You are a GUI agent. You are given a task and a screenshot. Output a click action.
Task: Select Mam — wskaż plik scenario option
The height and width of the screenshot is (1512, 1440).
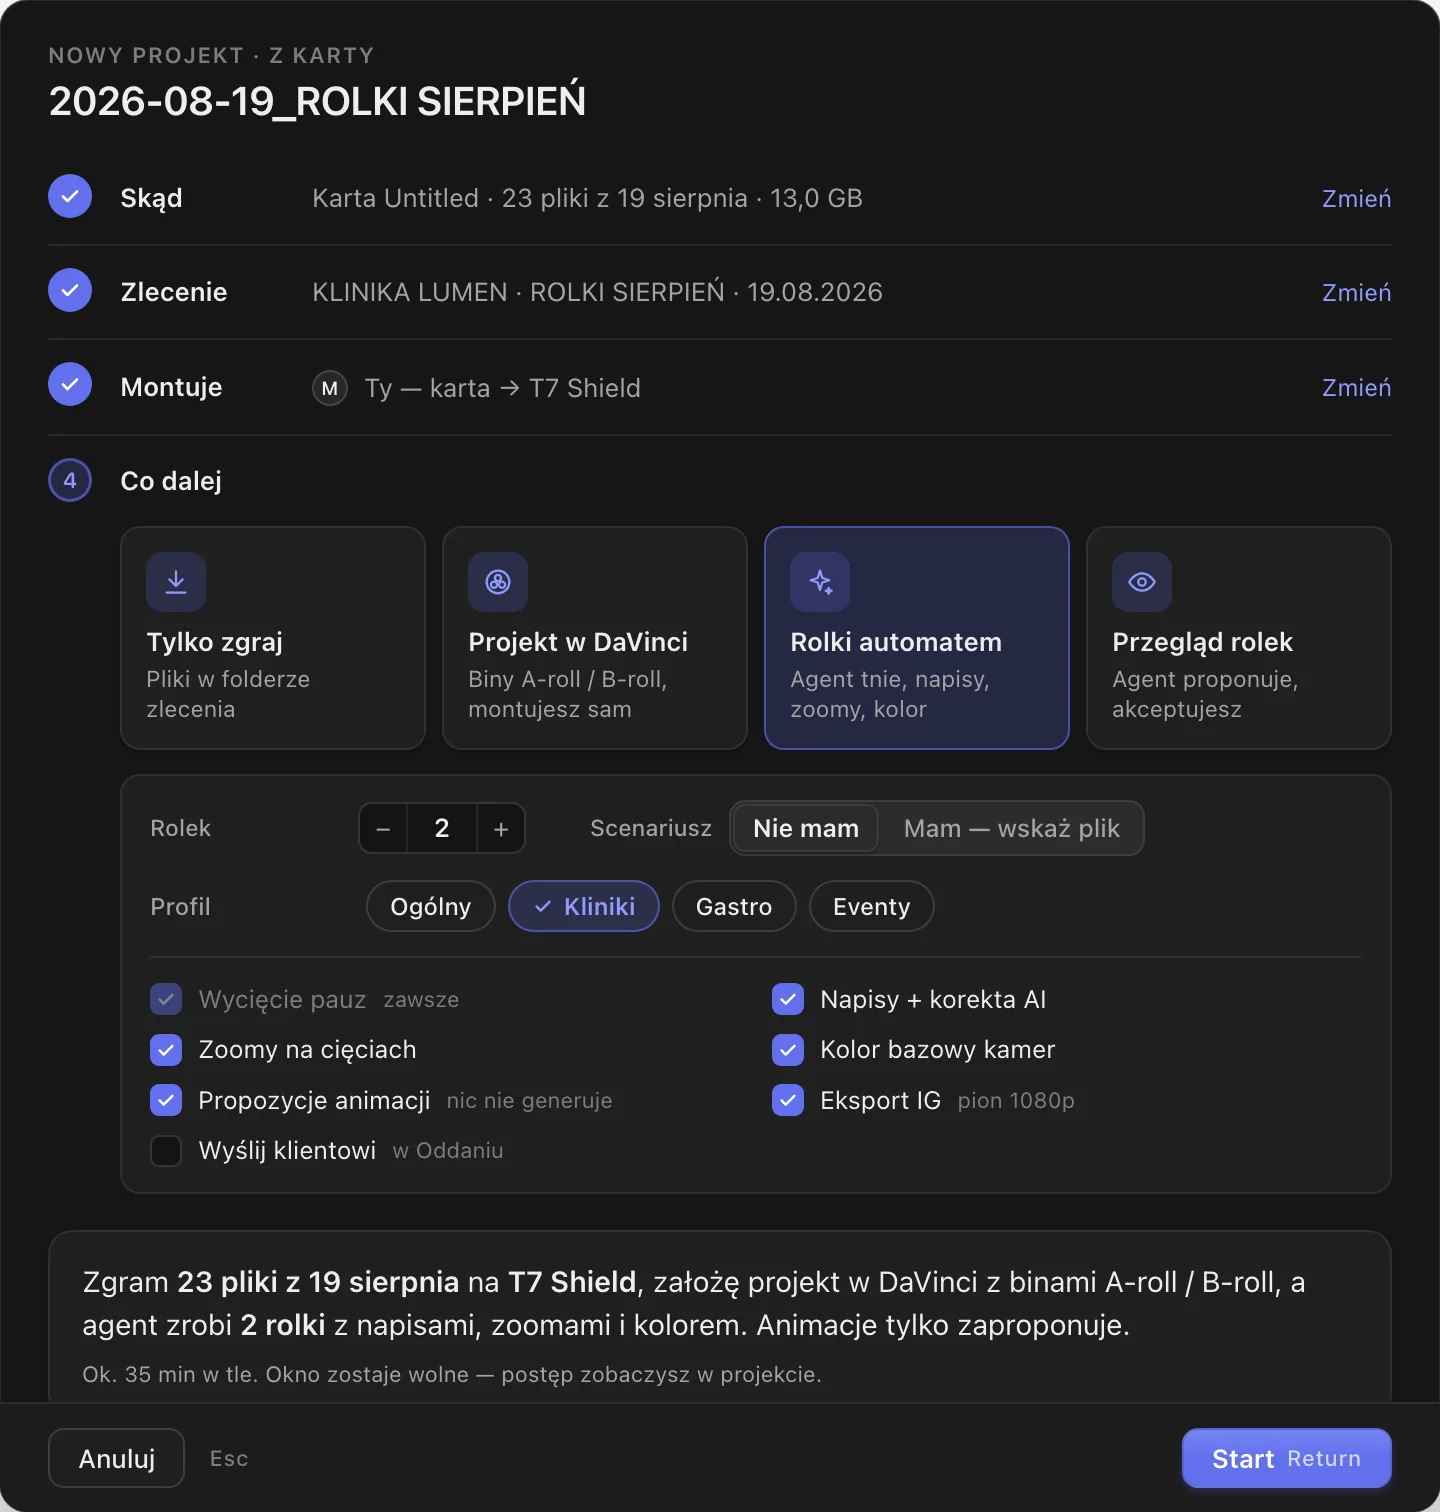point(1011,828)
